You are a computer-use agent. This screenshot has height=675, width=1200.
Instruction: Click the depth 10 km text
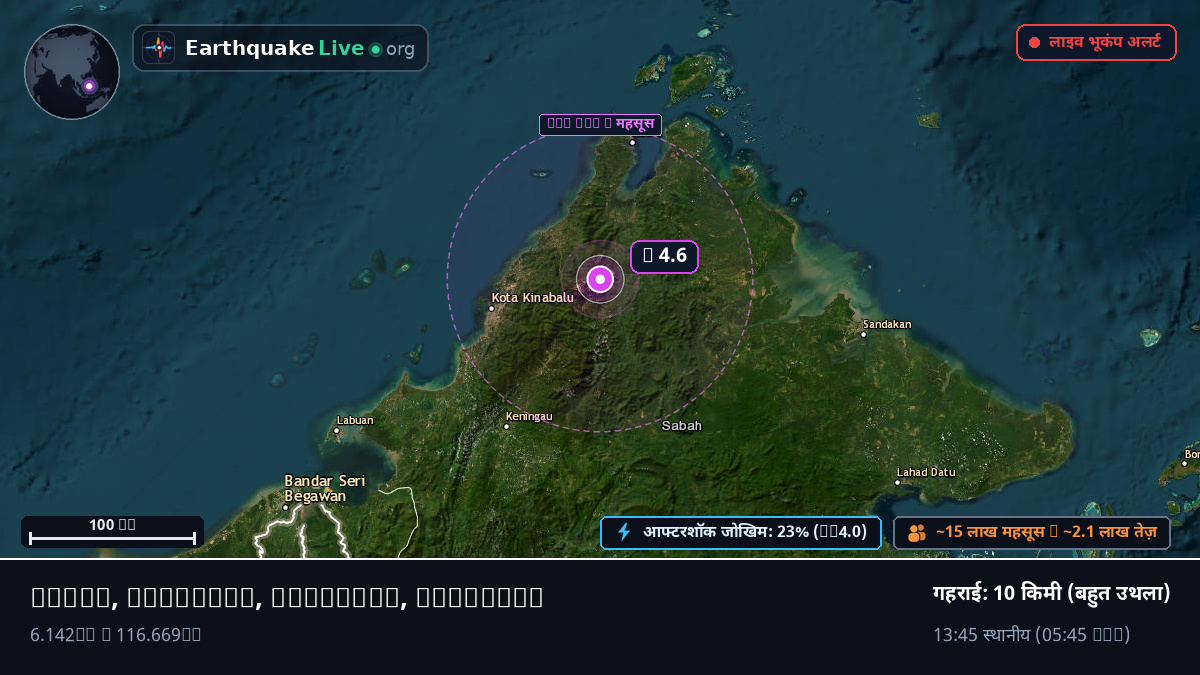(x=1051, y=593)
